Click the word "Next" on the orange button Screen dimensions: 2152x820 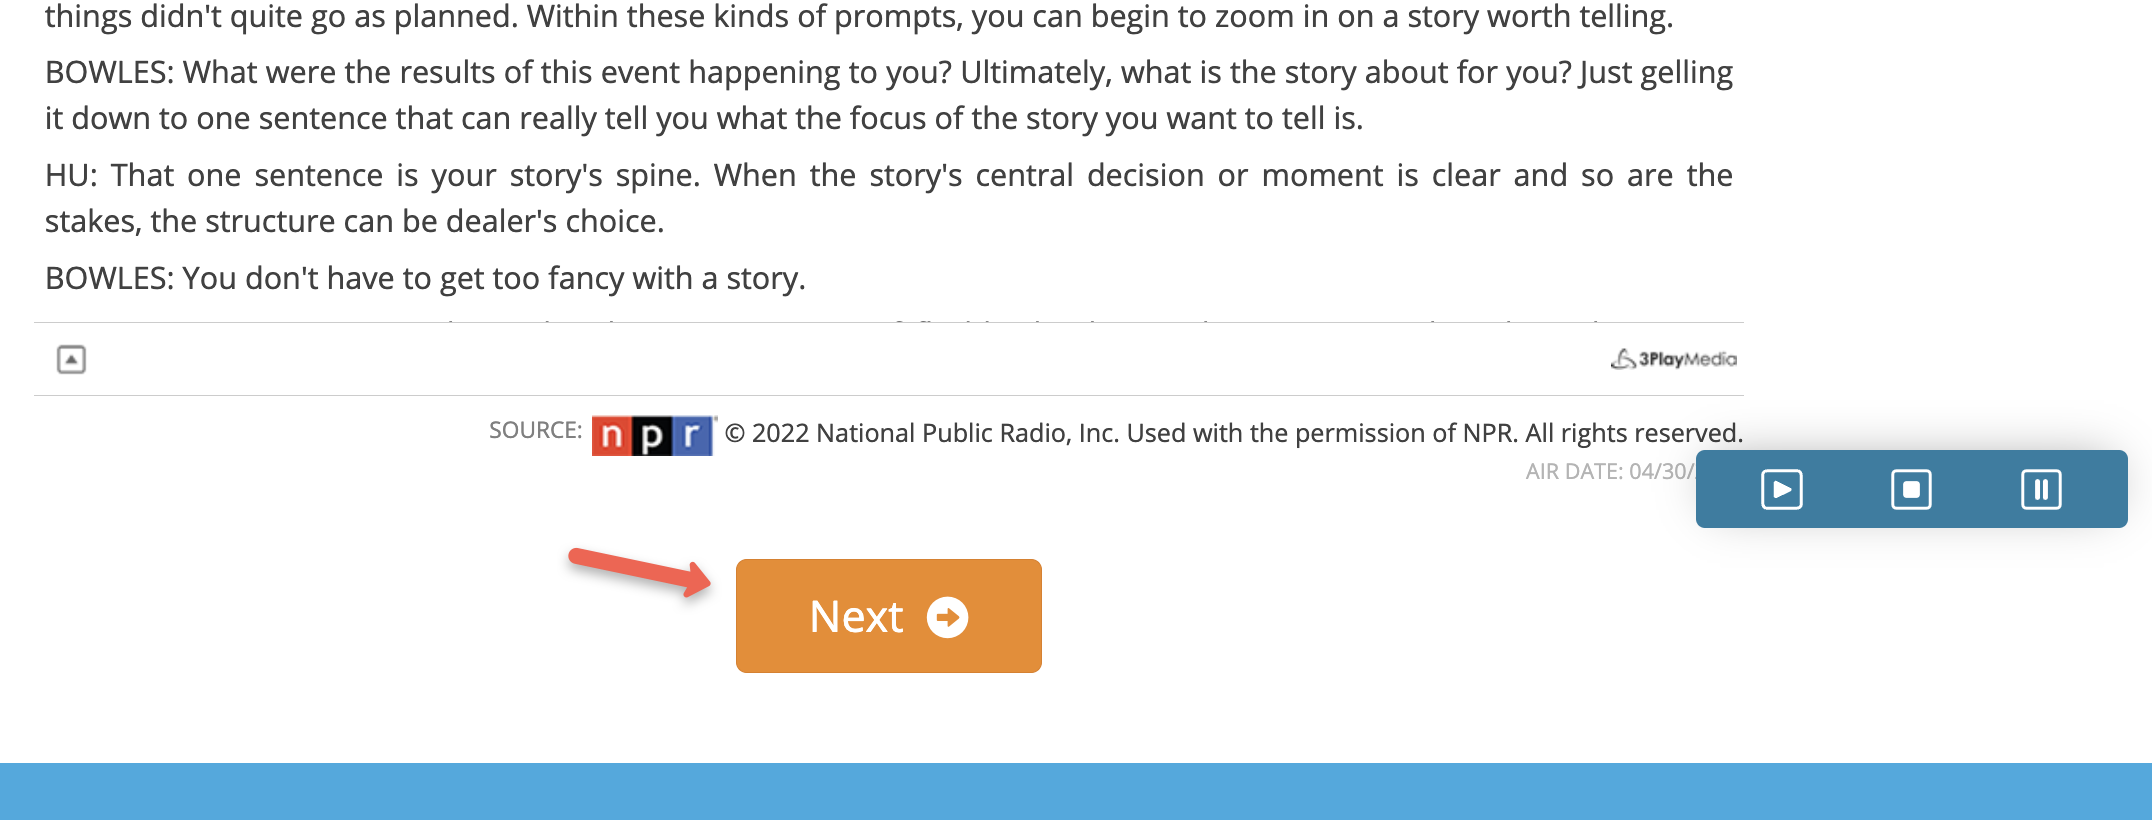(x=856, y=617)
